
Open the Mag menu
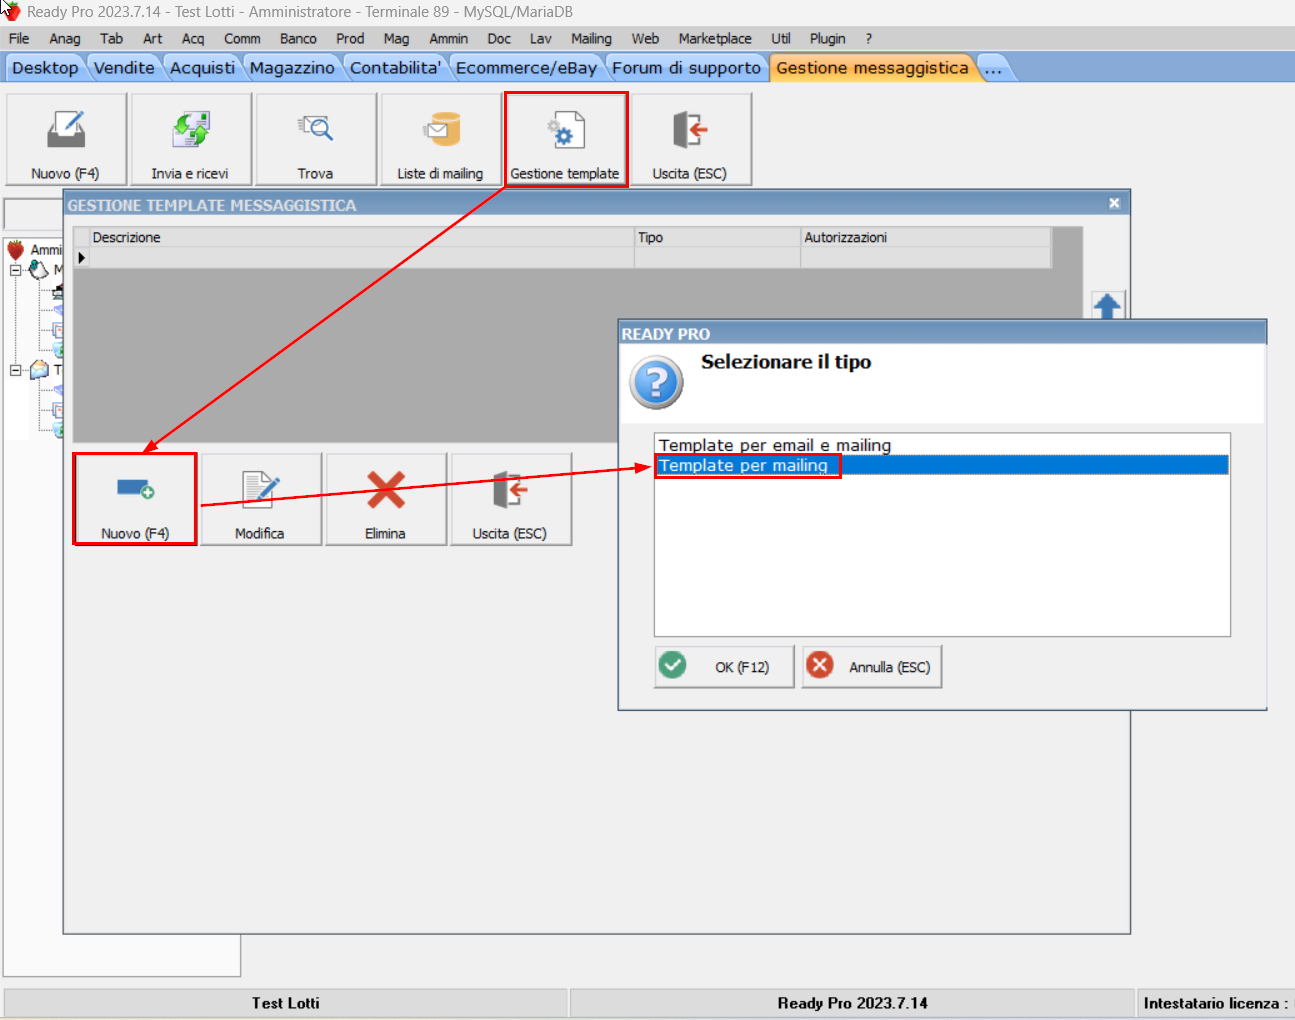tap(396, 39)
